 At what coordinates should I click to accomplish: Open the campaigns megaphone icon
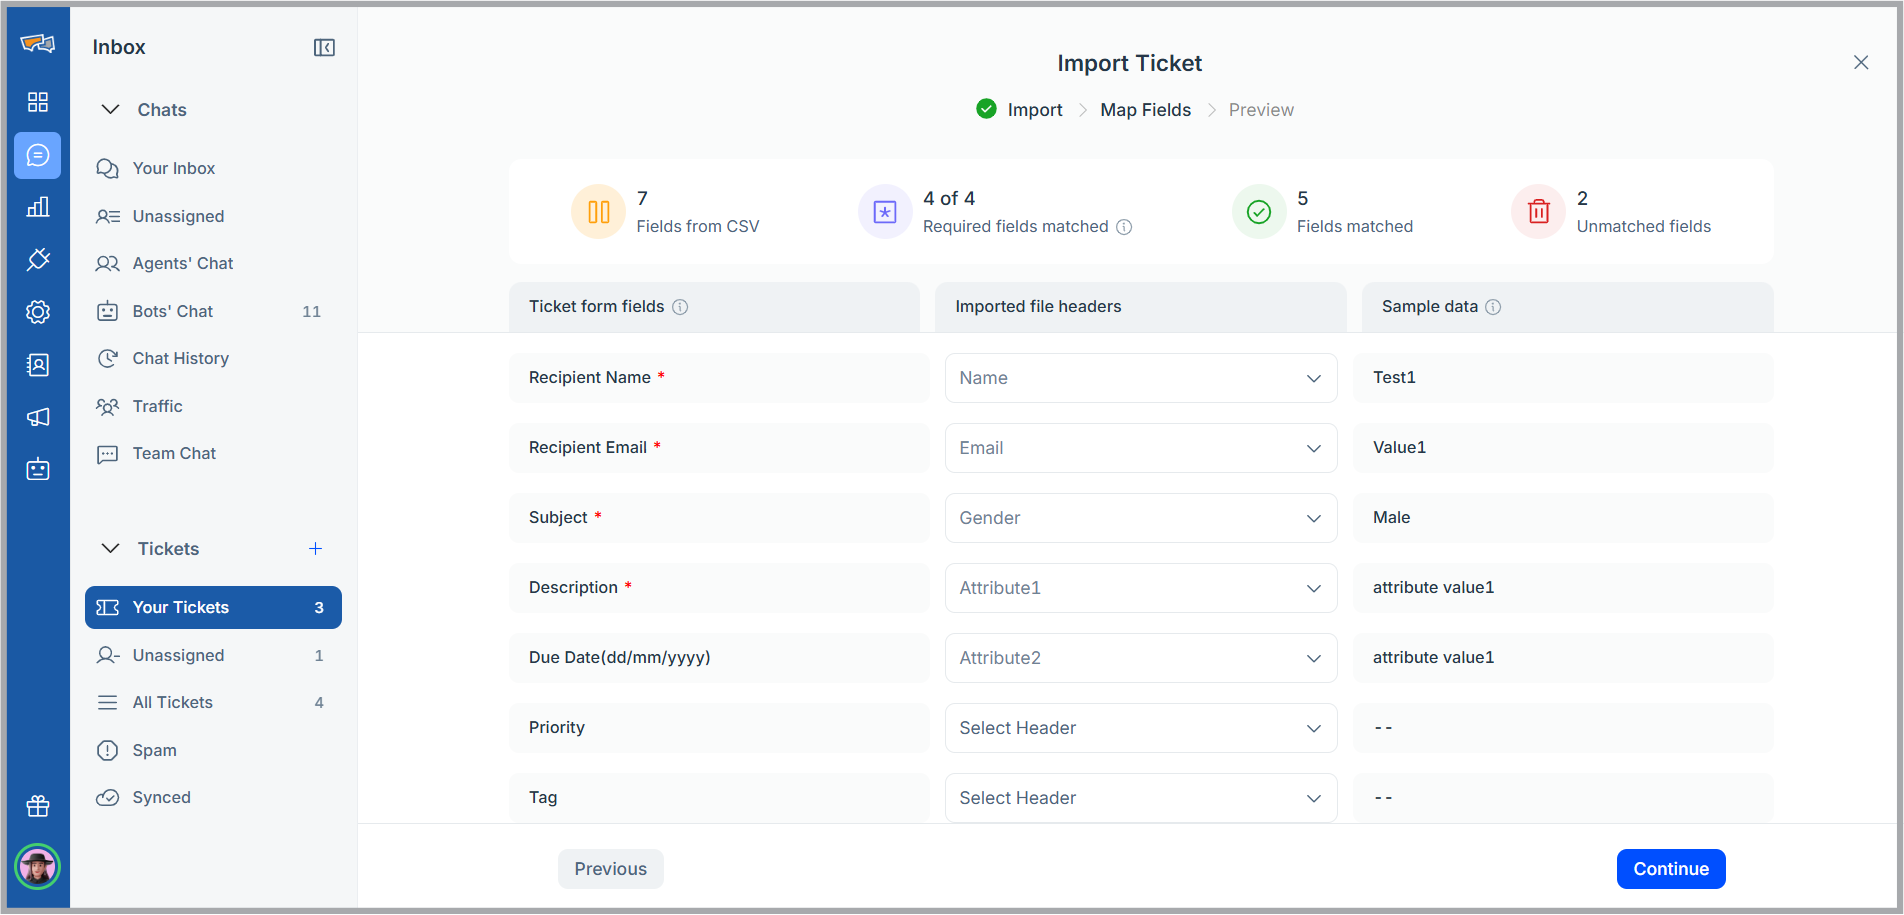tap(38, 417)
